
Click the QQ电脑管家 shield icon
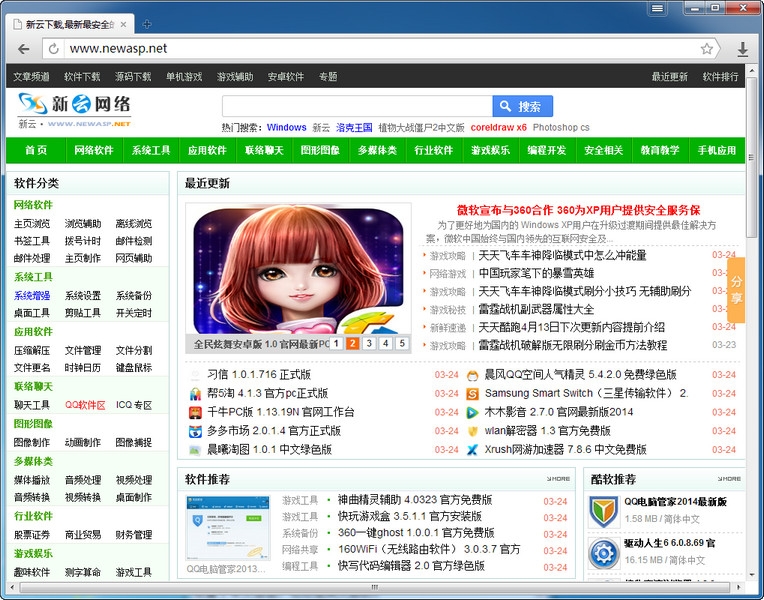pyautogui.click(x=604, y=511)
